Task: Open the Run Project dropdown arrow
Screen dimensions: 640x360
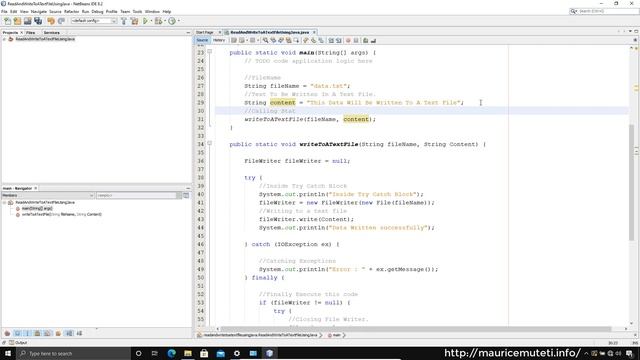Action: click(151, 21)
